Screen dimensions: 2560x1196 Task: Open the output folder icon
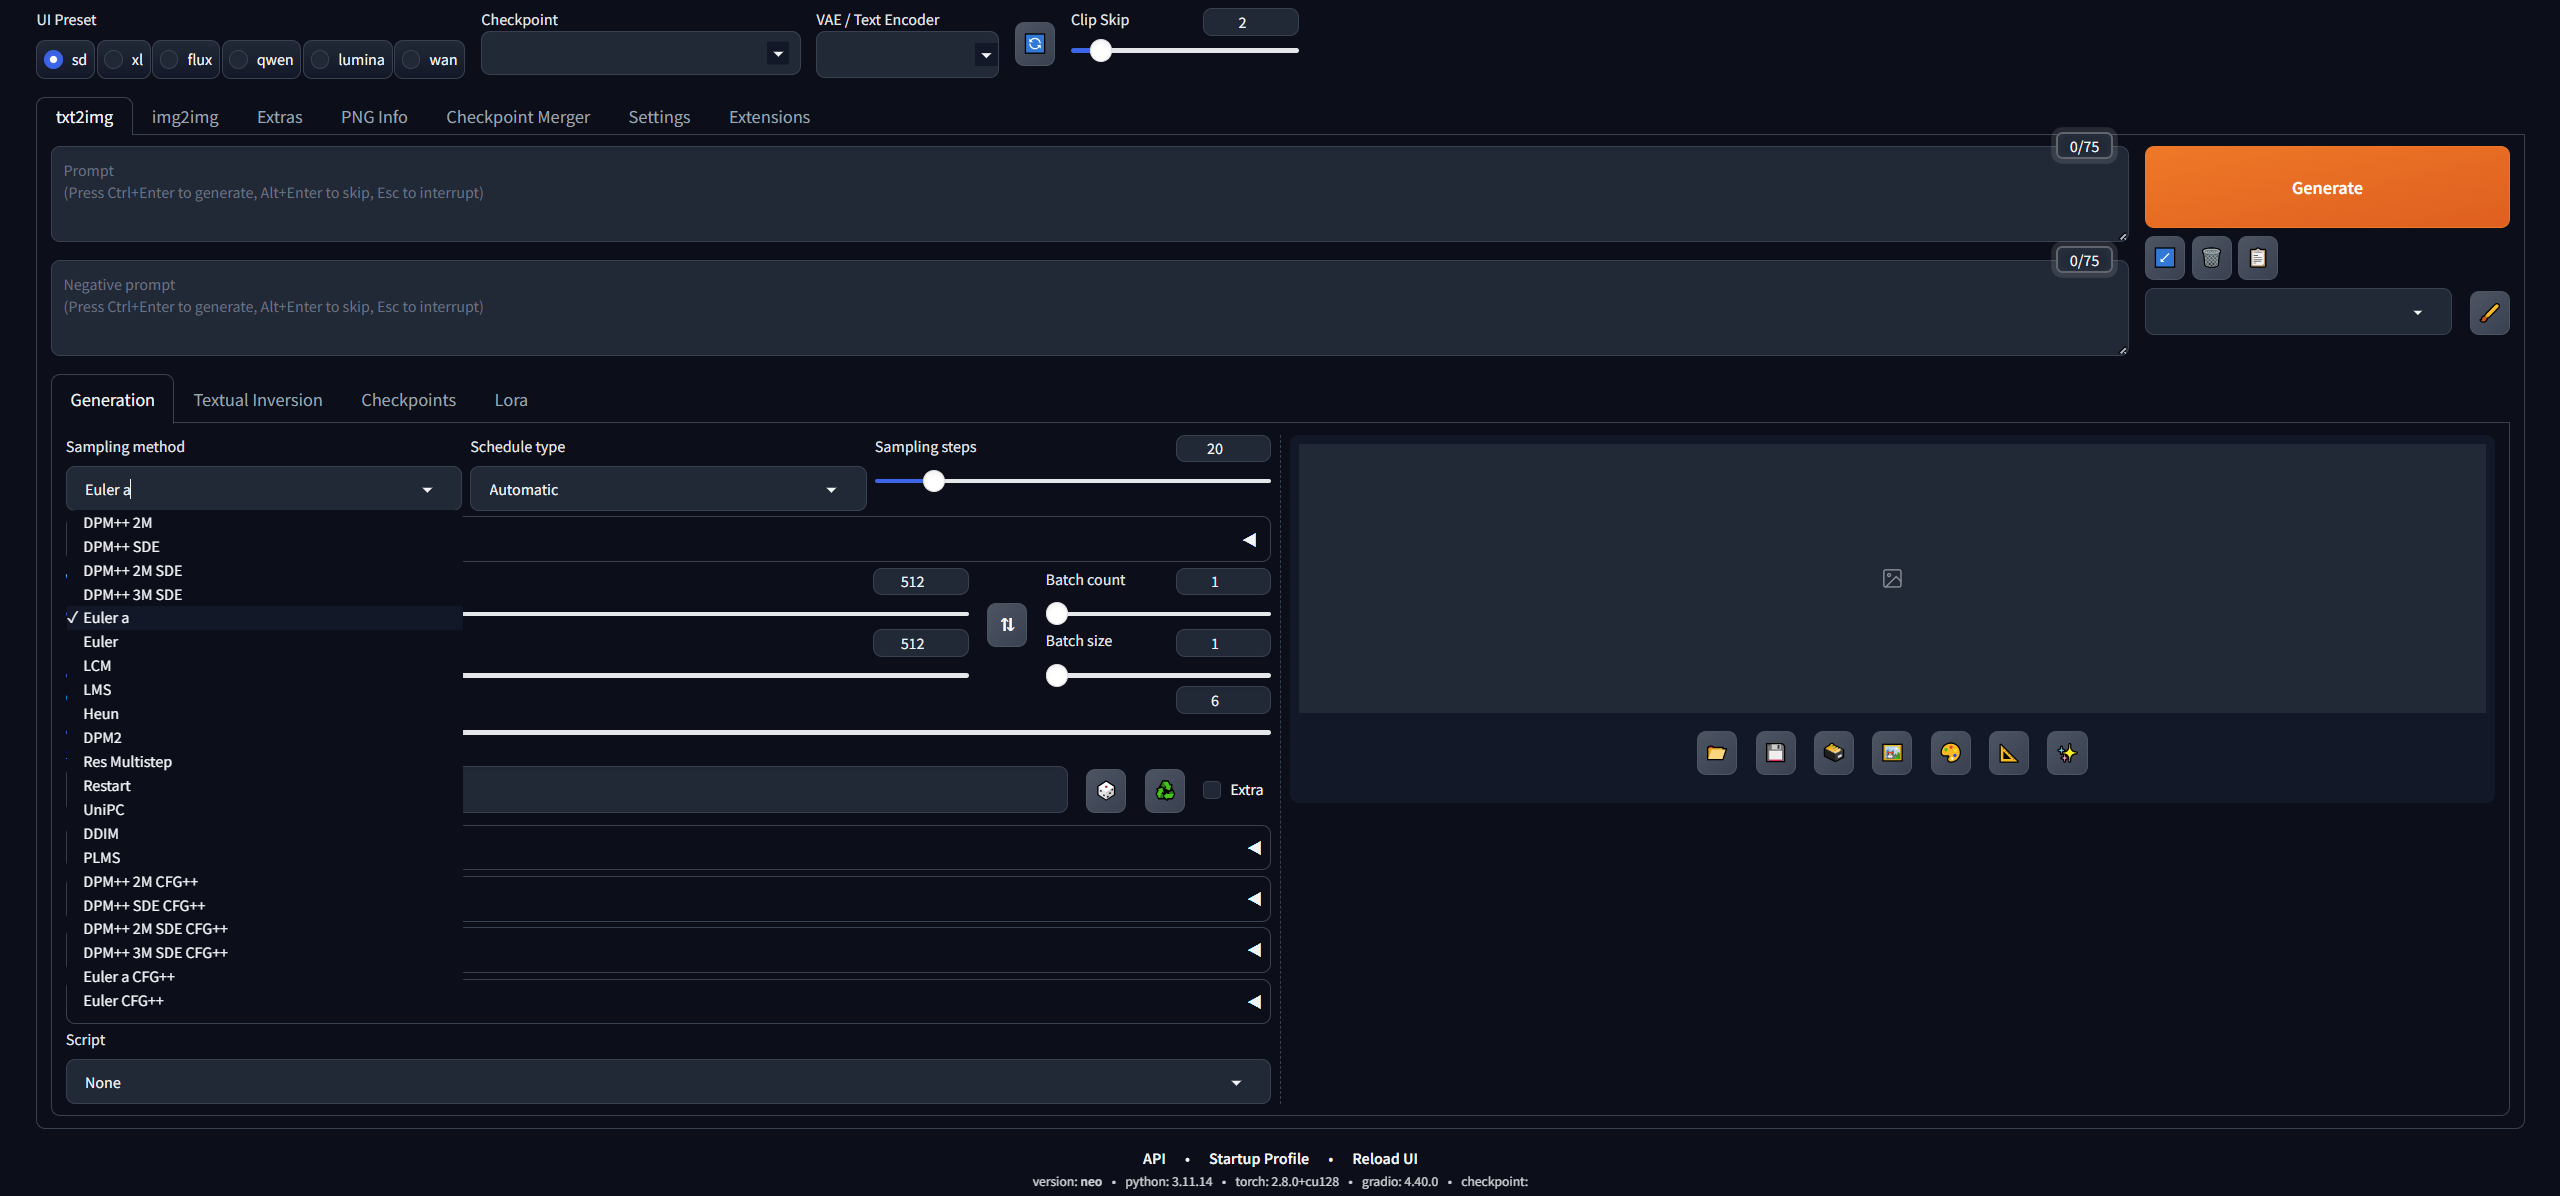(x=1716, y=753)
